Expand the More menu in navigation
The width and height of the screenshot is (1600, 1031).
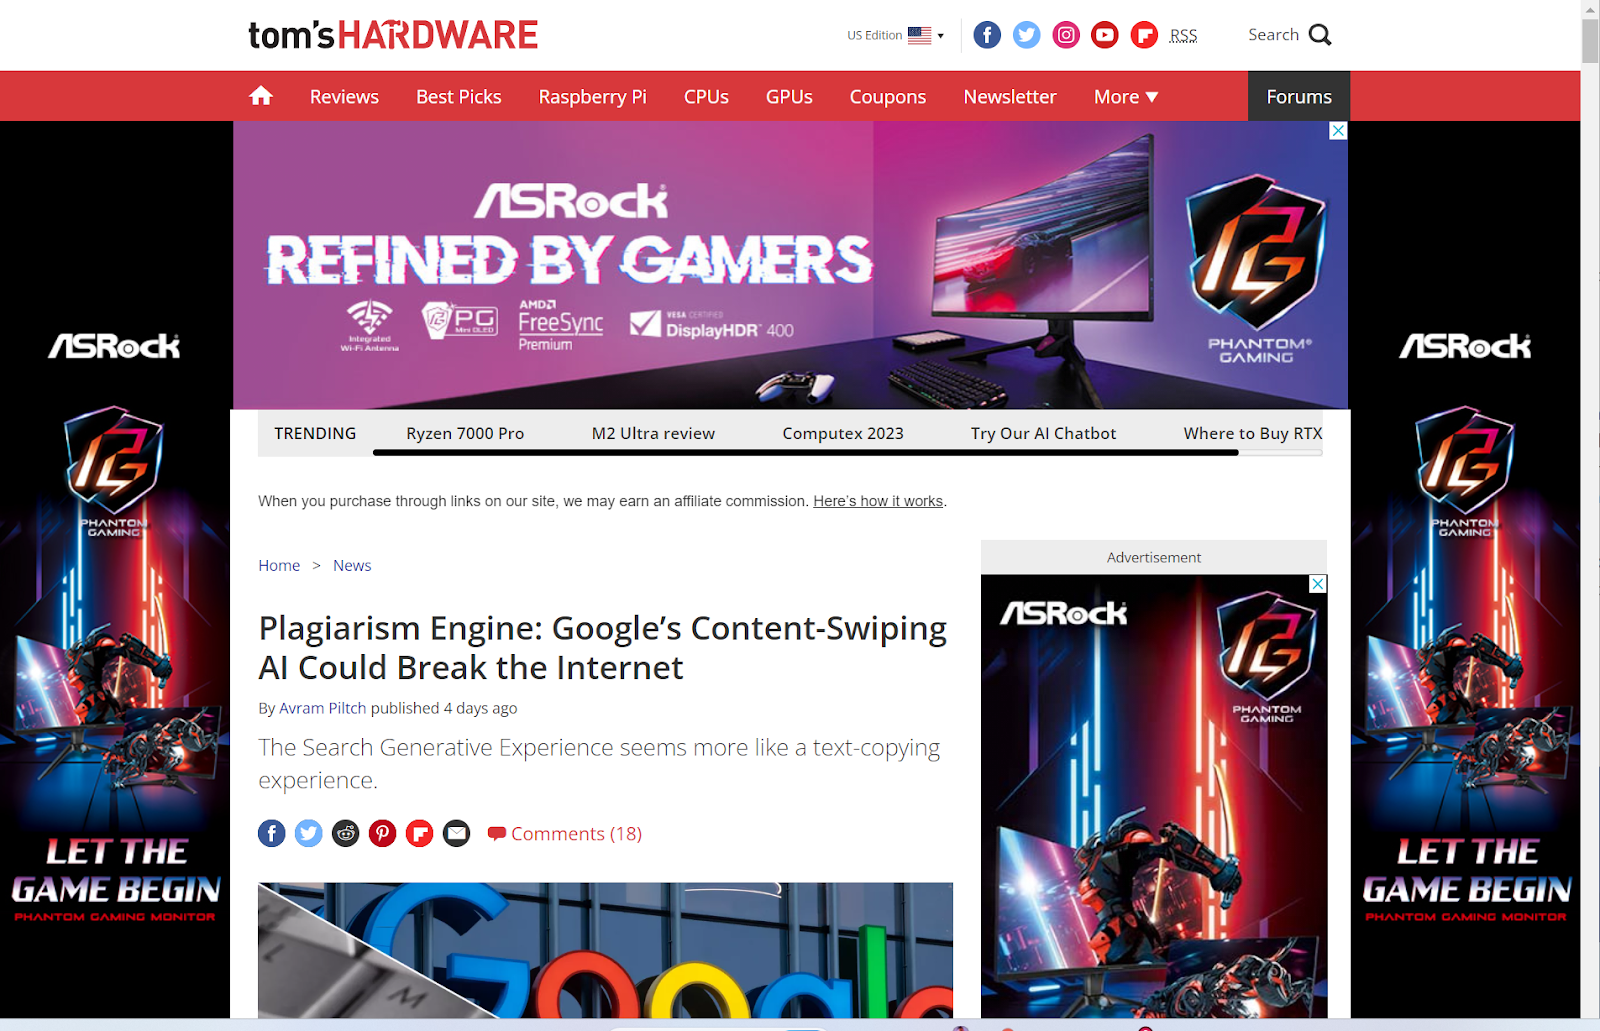pyautogui.click(x=1126, y=97)
